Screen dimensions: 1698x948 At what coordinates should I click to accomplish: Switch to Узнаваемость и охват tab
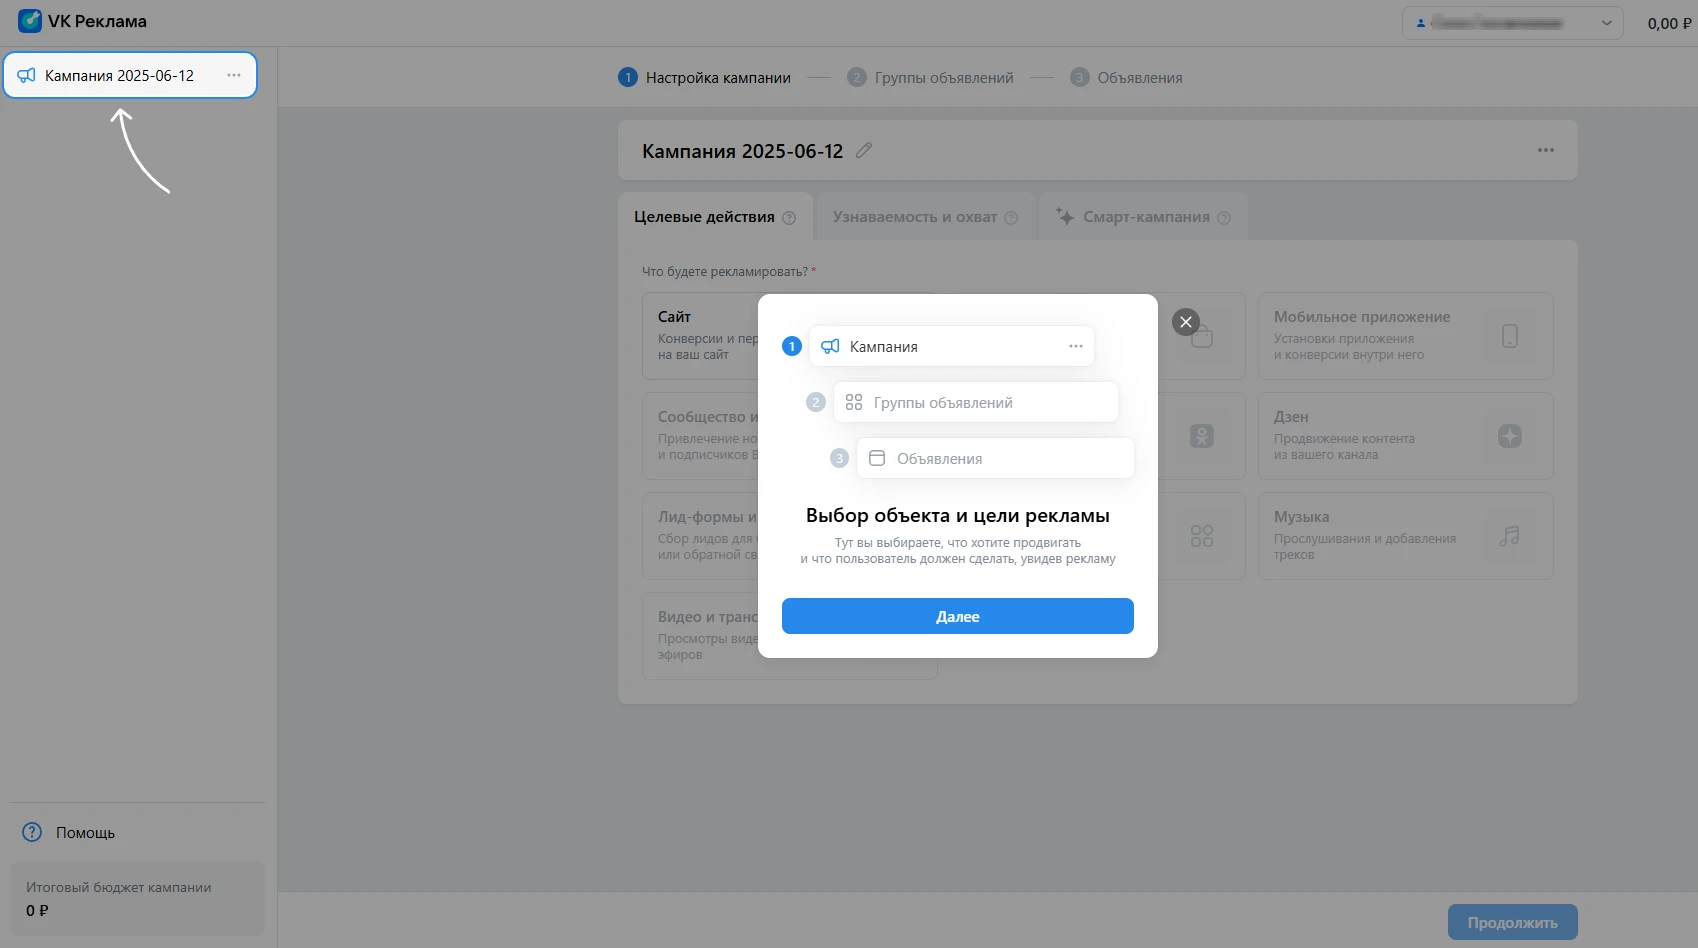click(x=915, y=217)
